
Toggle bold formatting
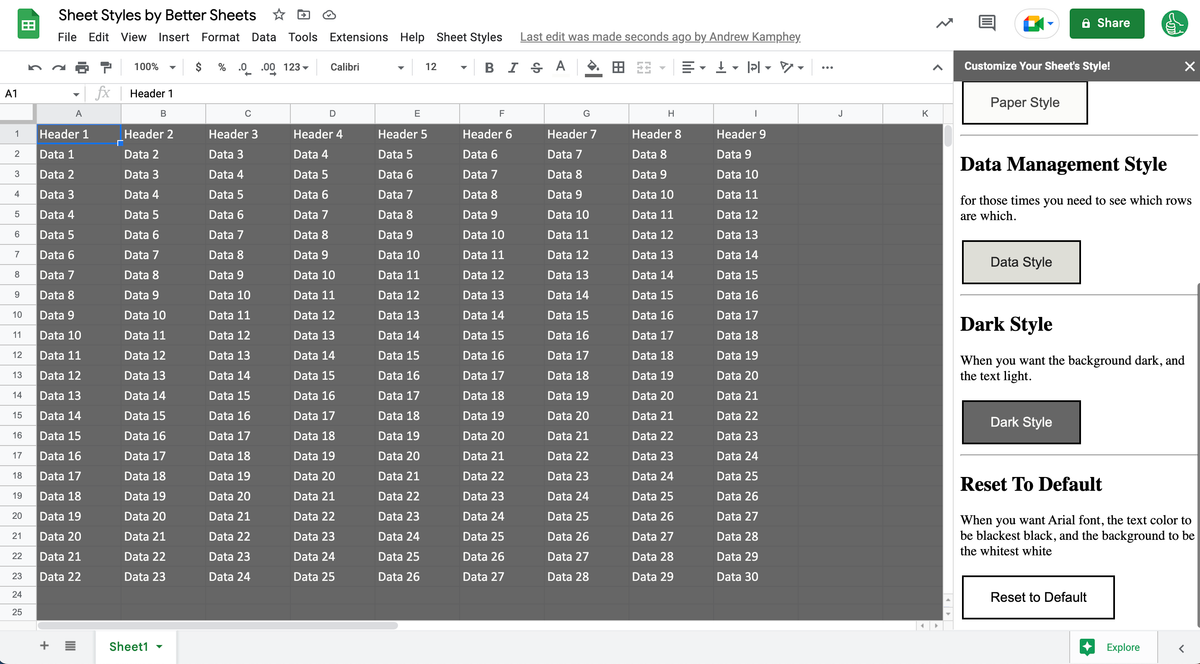coord(489,66)
